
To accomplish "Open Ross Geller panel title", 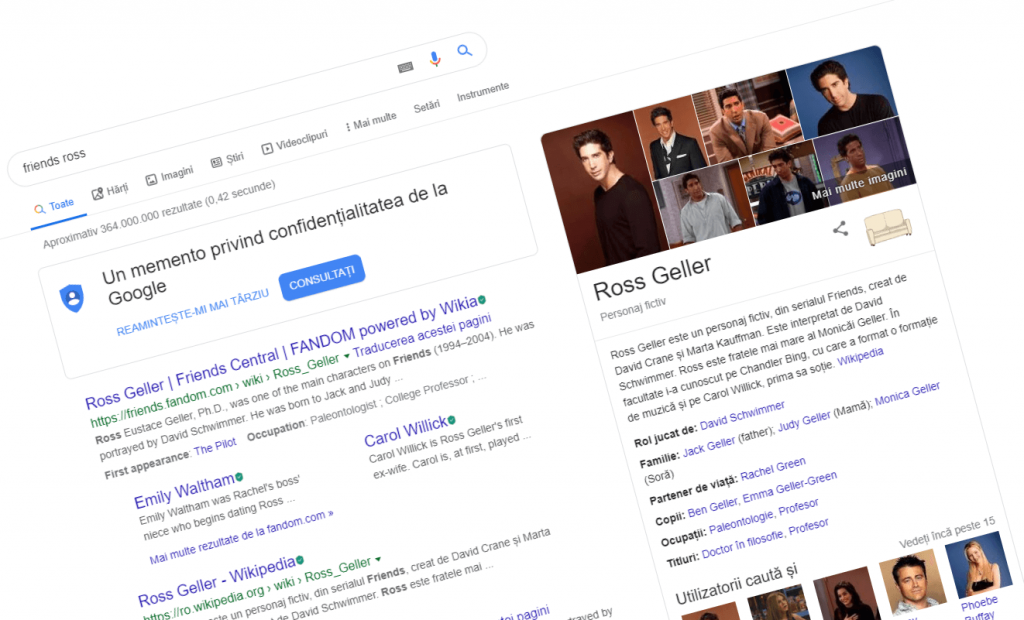I will (x=652, y=280).
